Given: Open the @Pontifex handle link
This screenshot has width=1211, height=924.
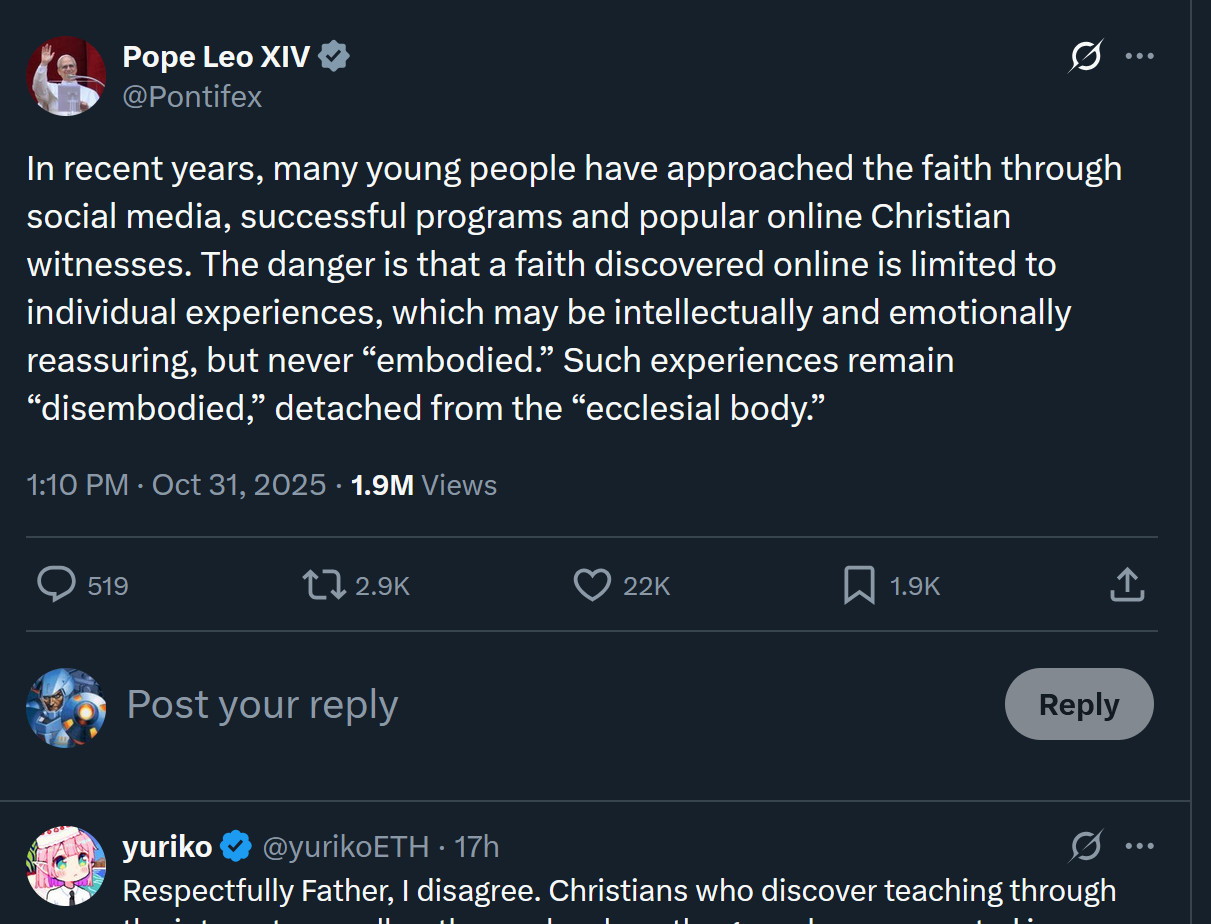Looking at the screenshot, I should pos(192,96).
